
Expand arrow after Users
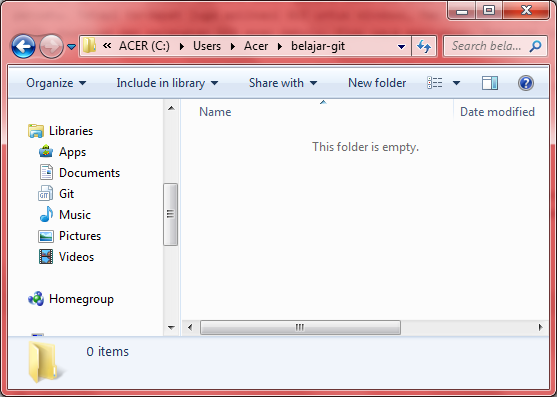pos(233,47)
